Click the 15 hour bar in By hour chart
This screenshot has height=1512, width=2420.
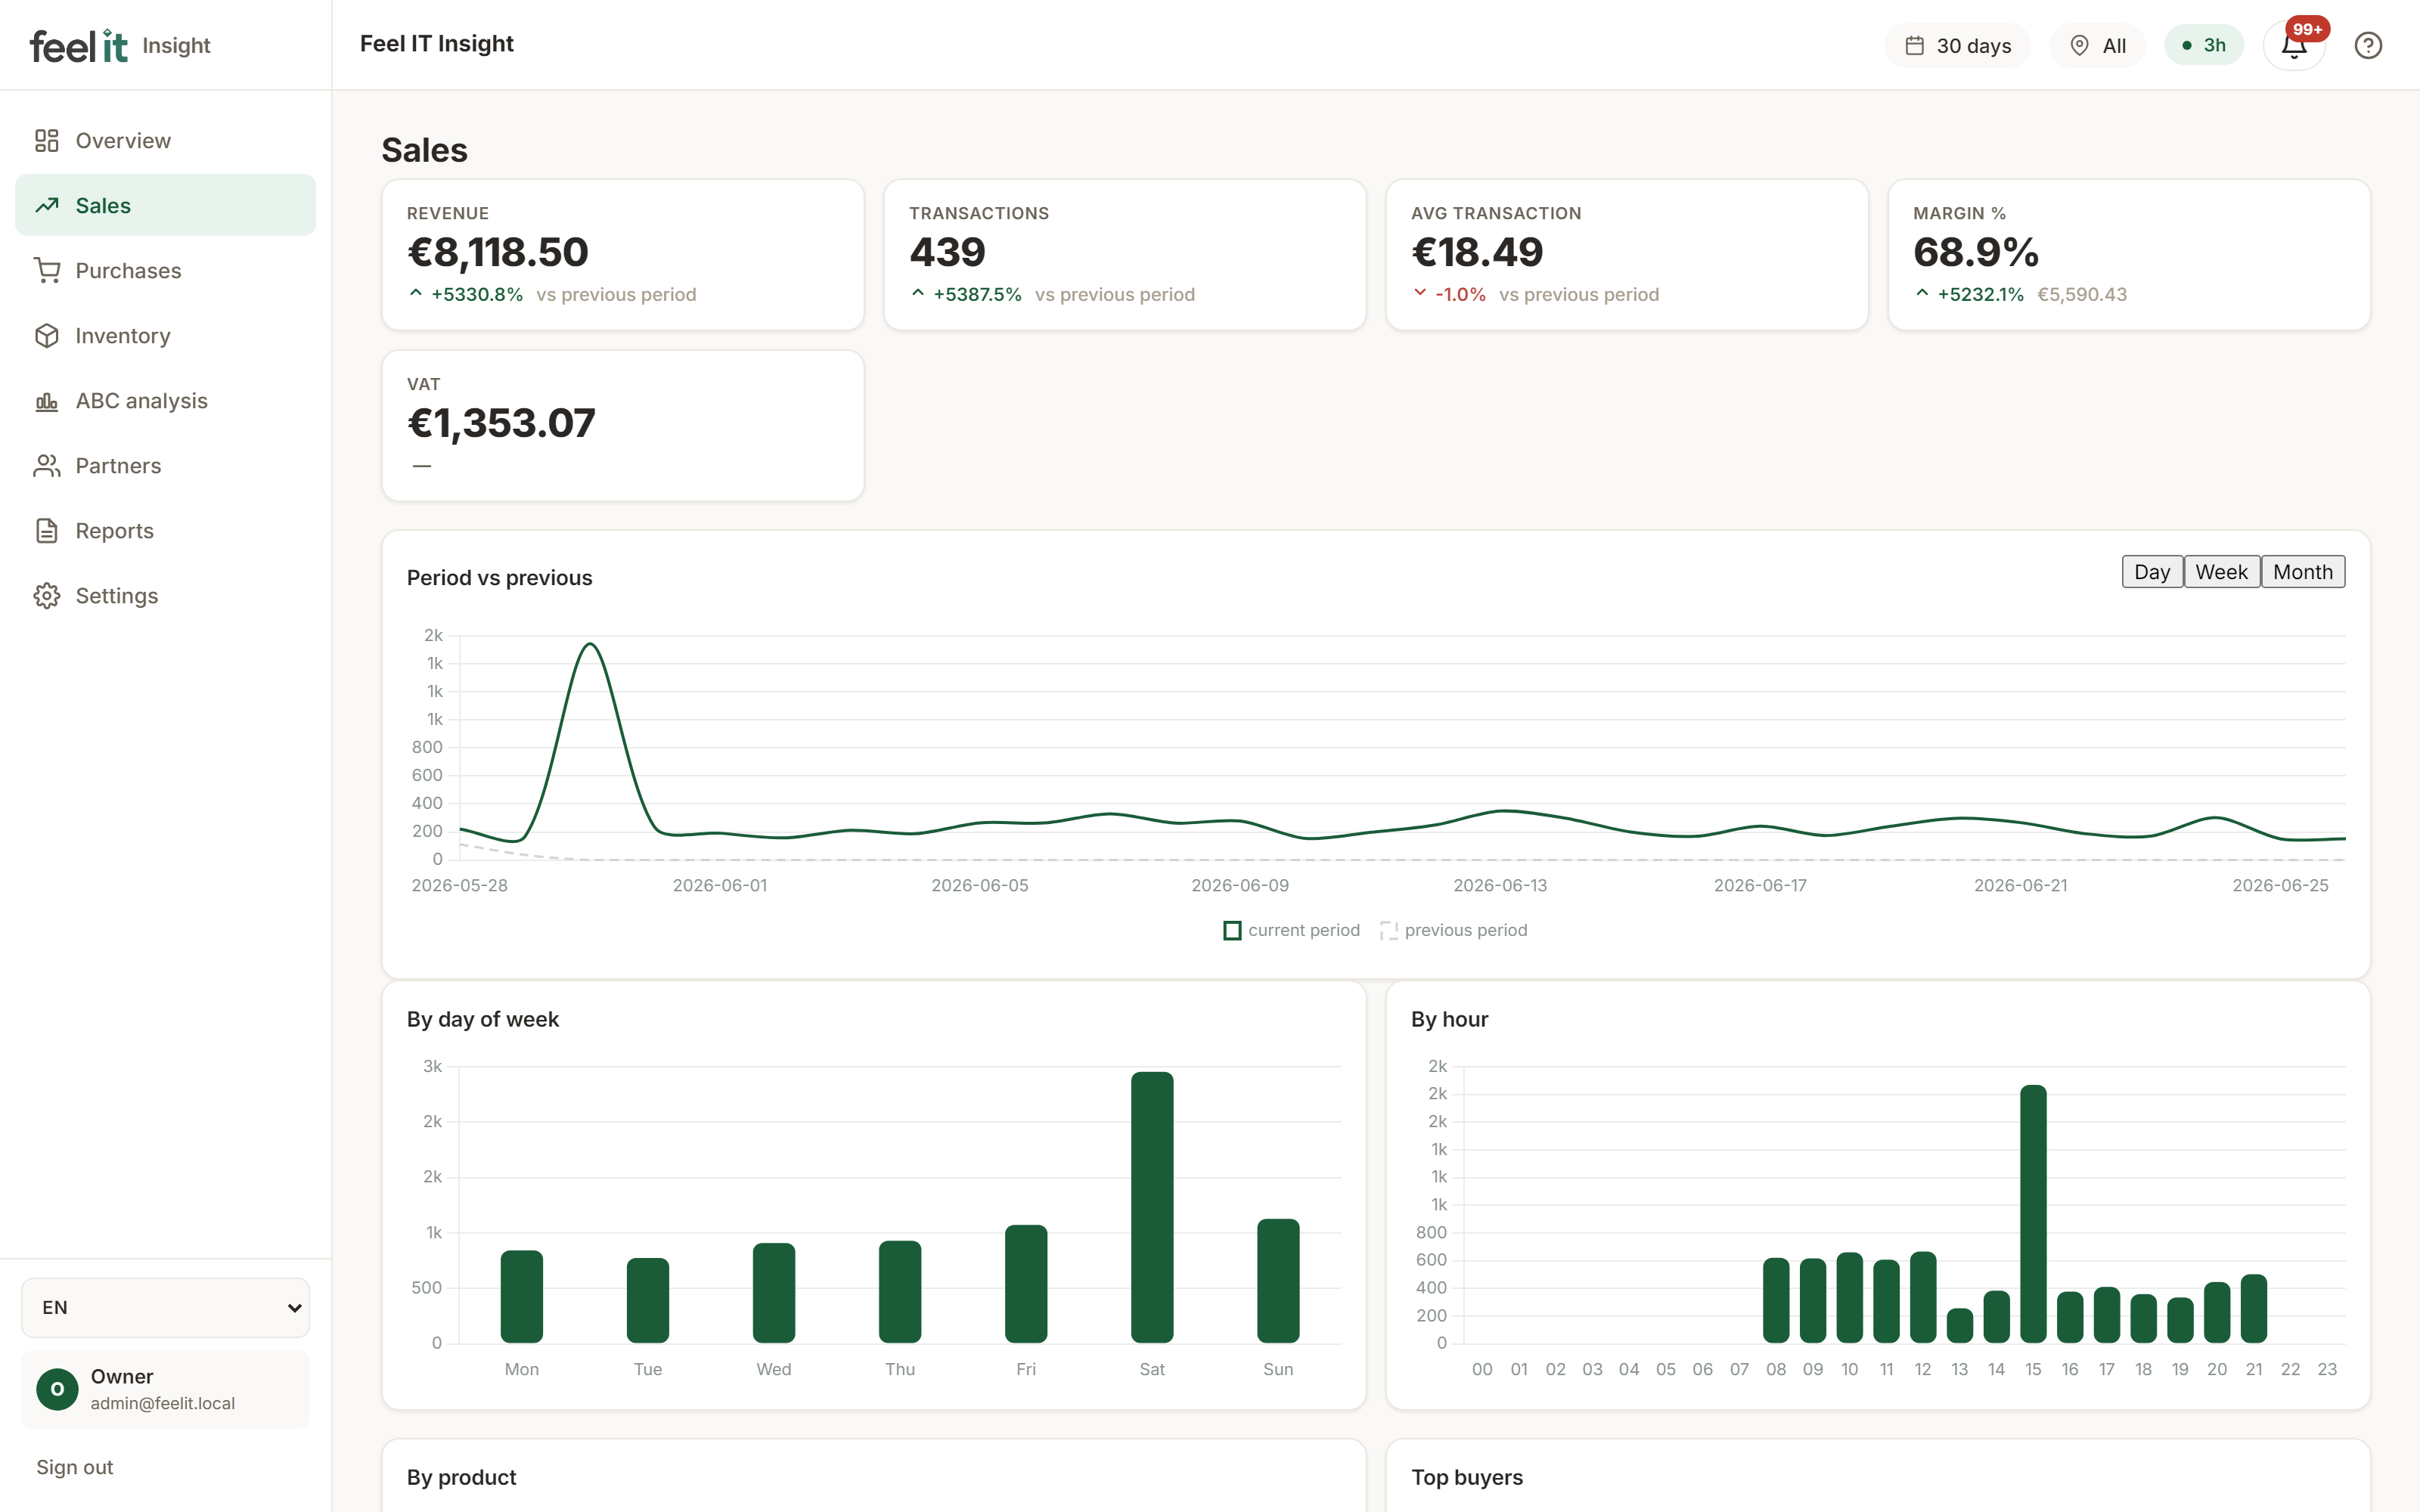[x=2033, y=1214]
